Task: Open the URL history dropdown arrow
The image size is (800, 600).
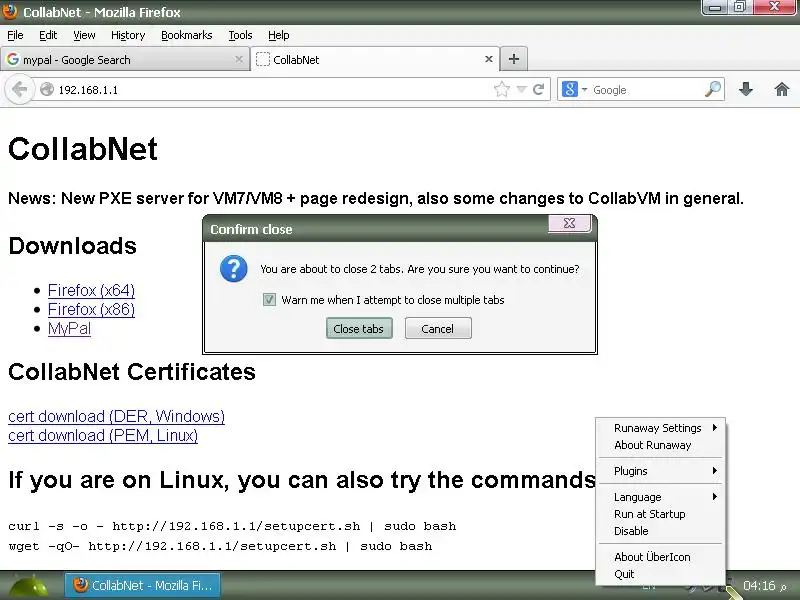Action: coord(521,89)
